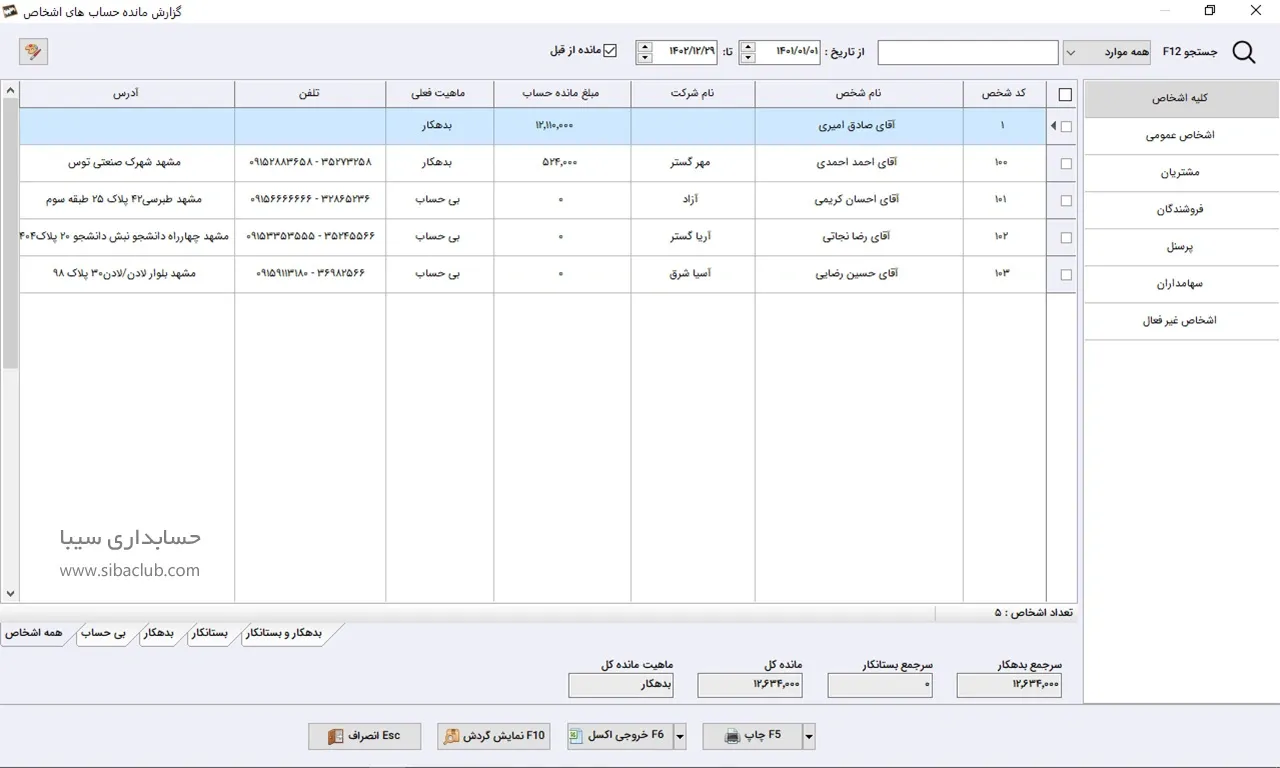Tick the checkbox for آقای احمد احمدی row

[1065, 163]
